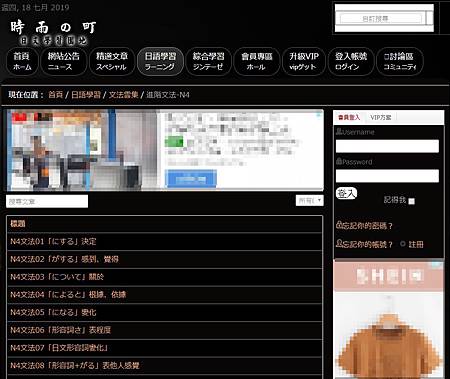Click the lock icon beside Password label

(x=339, y=161)
